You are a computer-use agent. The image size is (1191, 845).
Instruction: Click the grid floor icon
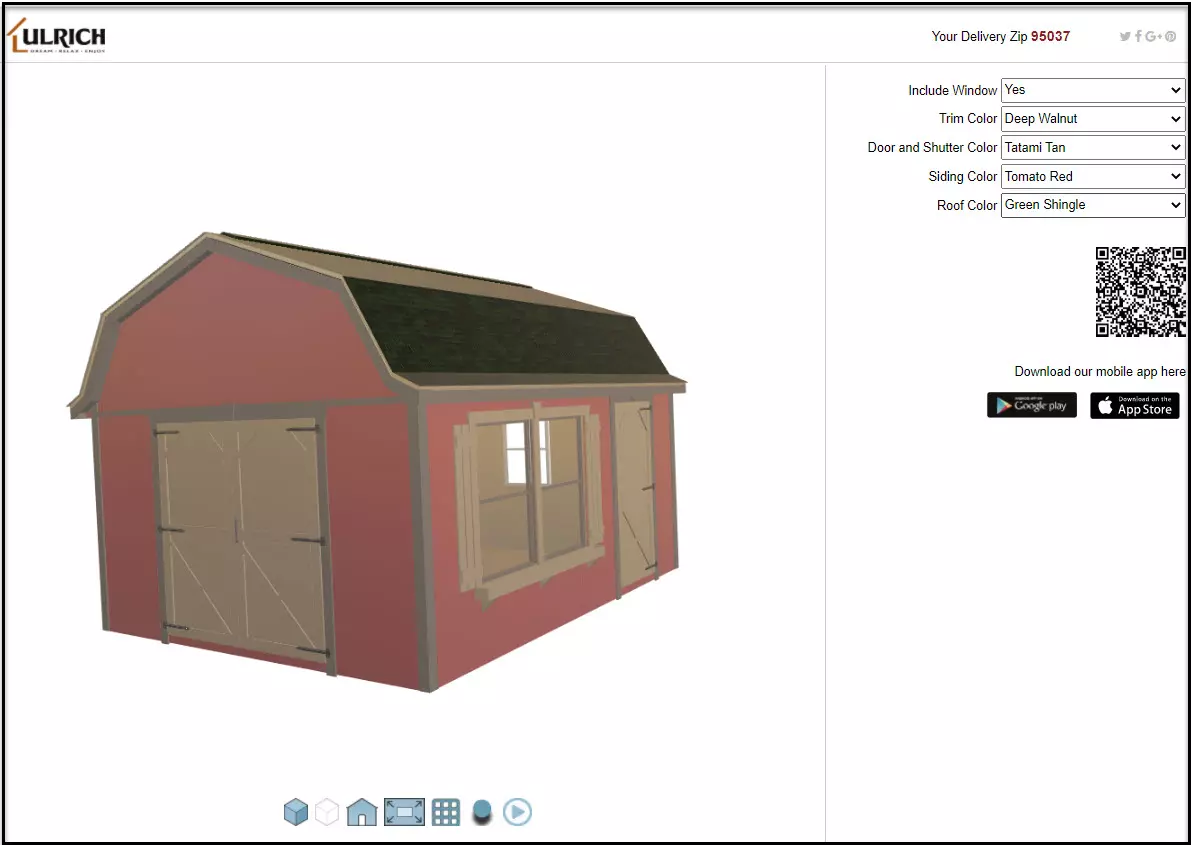click(446, 811)
